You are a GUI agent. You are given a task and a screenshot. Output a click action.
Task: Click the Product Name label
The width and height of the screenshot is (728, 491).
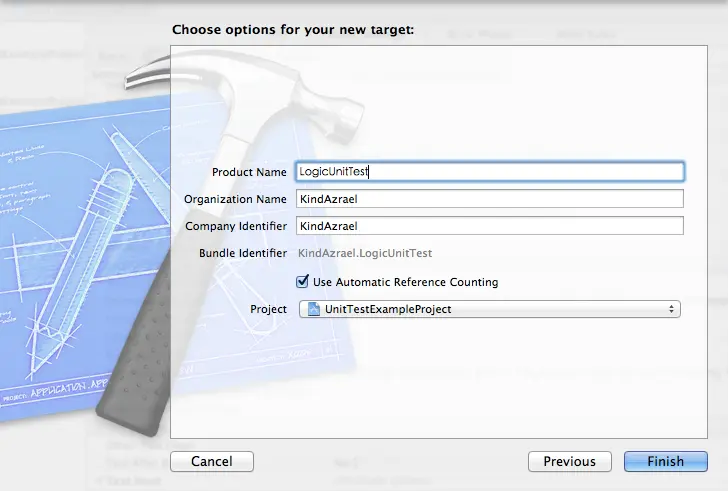[249, 172]
